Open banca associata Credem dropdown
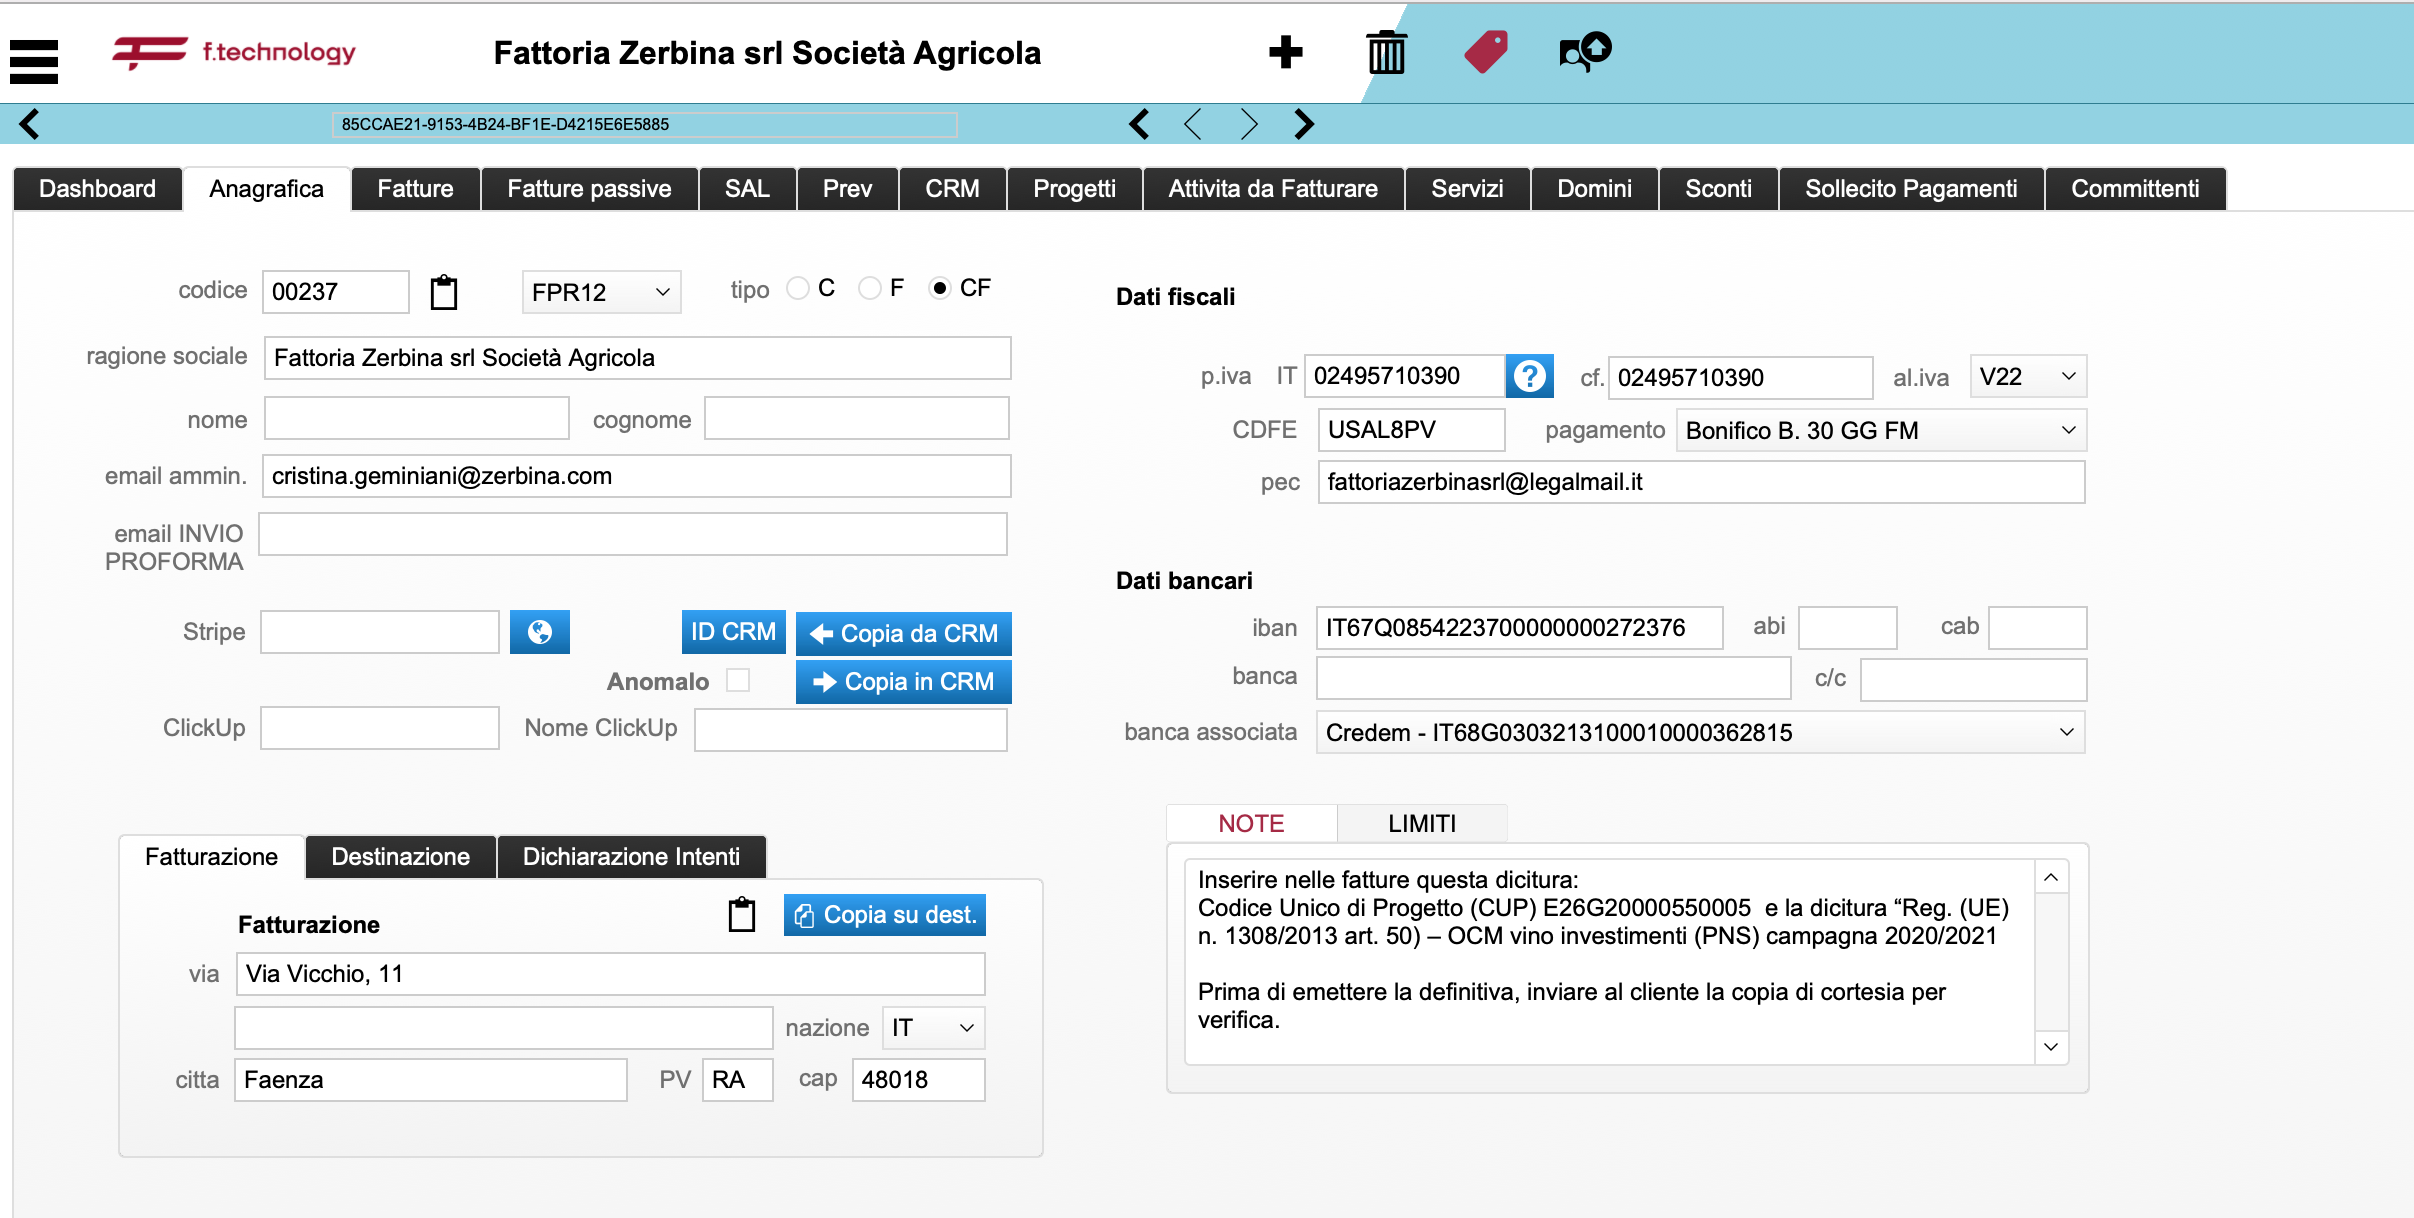2414x1218 pixels. 1700,733
